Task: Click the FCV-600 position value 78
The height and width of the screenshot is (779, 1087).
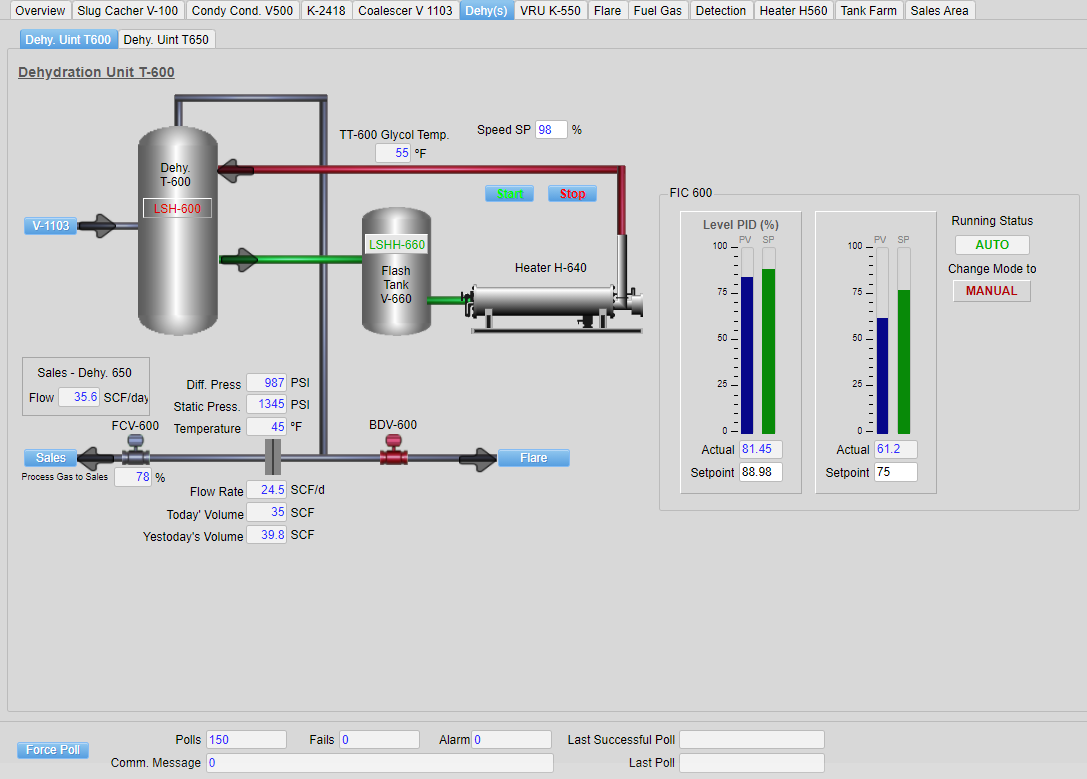Action: tap(133, 477)
